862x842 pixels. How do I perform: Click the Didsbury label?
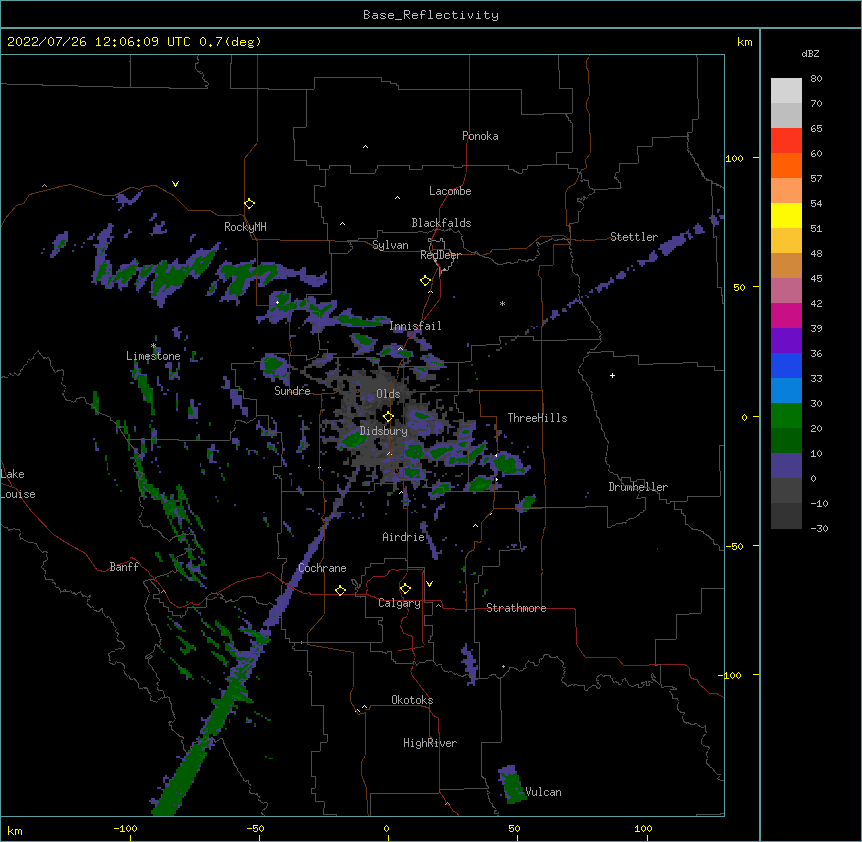coord(384,431)
